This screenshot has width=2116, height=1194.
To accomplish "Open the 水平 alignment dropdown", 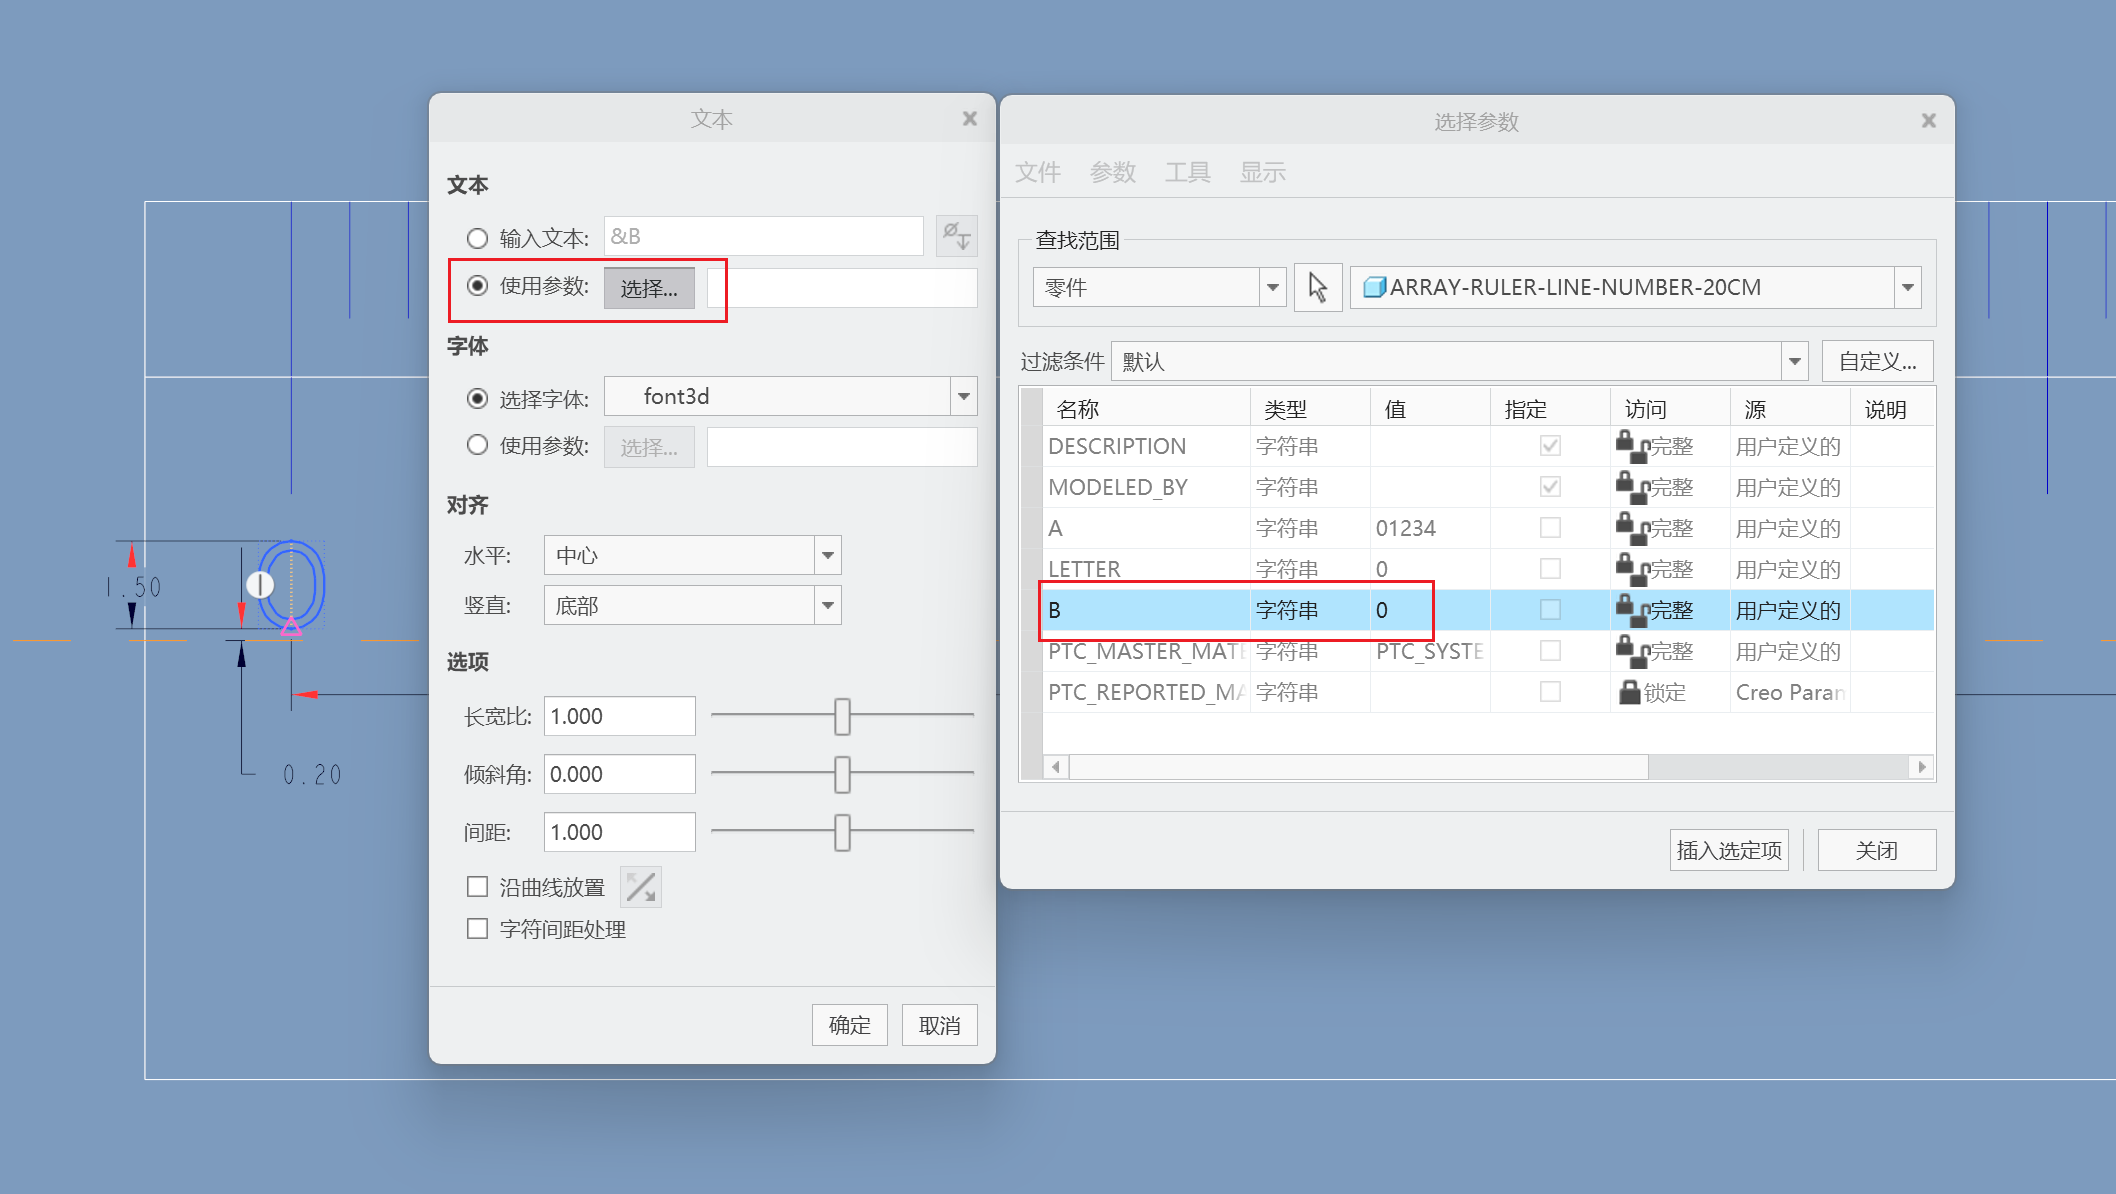I will (x=827, y=555).
